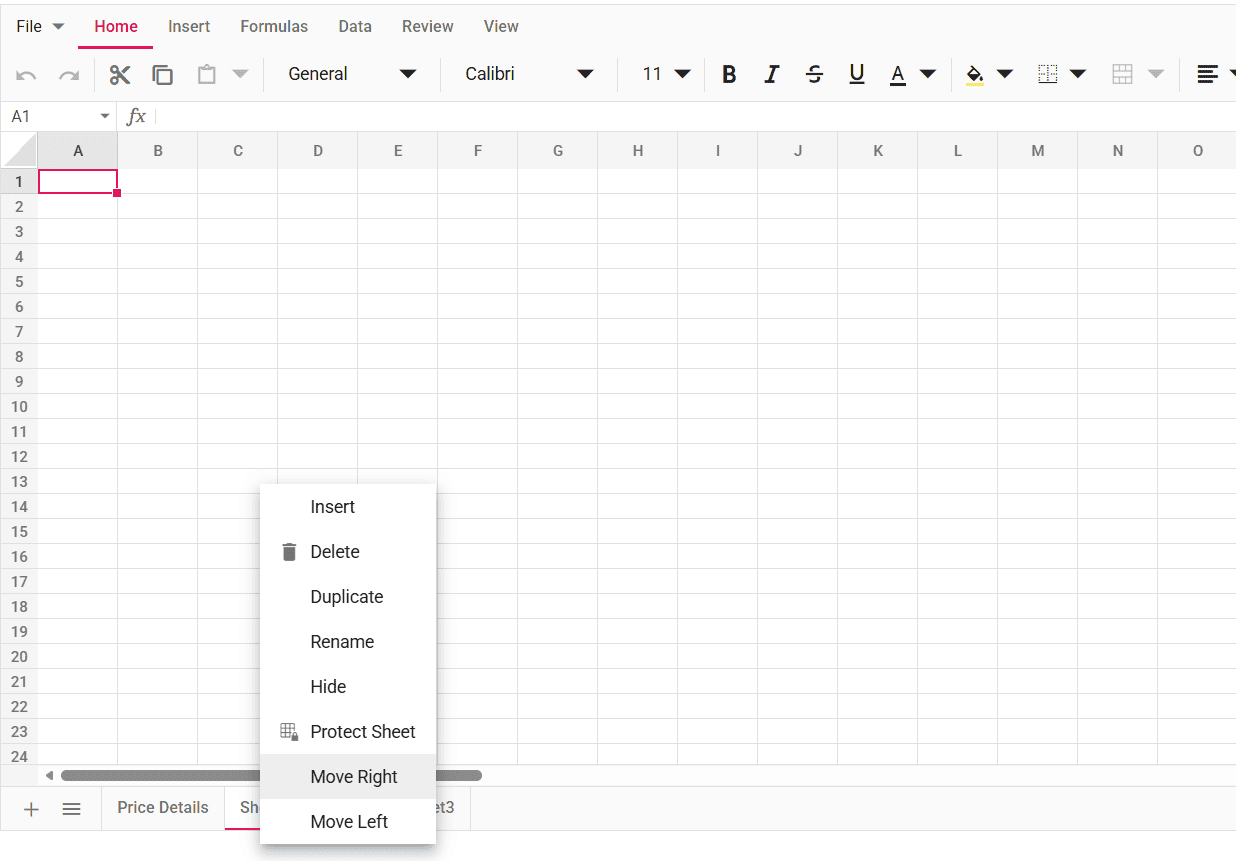The width and height of the screenshot is (1236, 861).
Task: Choose Move Right from the context menu
Action: pos(348,777)
